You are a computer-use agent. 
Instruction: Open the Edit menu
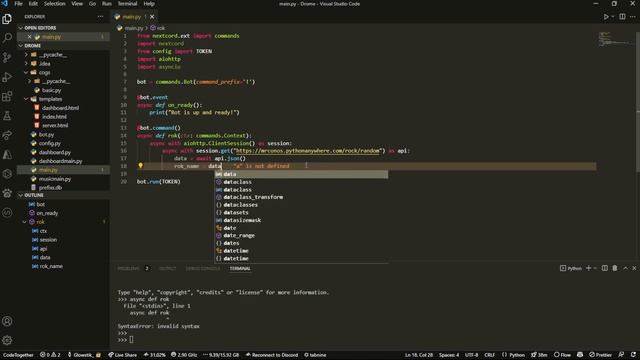(x=33, y=4)
